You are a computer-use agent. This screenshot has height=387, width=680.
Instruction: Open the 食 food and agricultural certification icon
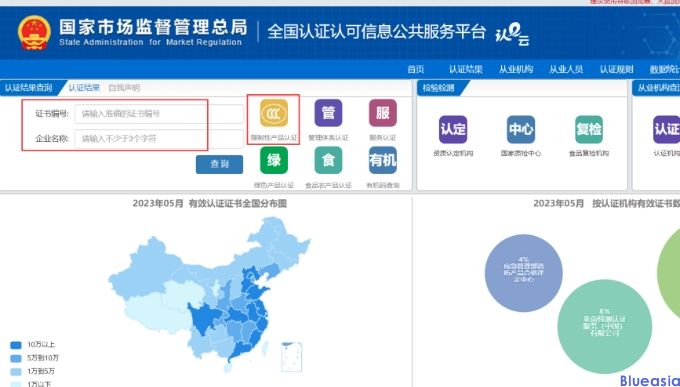tap(328, 160)
